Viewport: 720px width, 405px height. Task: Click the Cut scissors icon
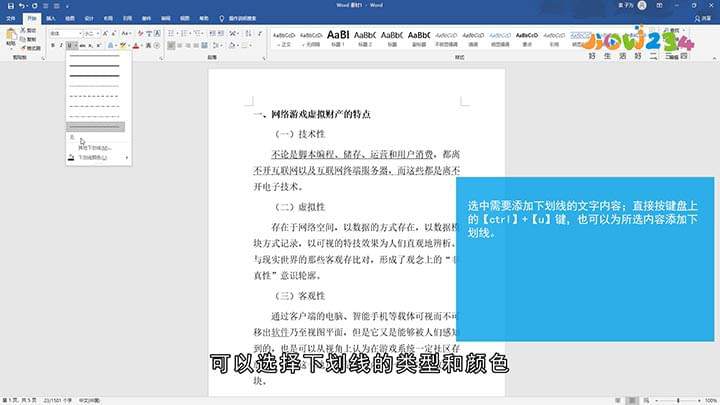pos(23,30)
